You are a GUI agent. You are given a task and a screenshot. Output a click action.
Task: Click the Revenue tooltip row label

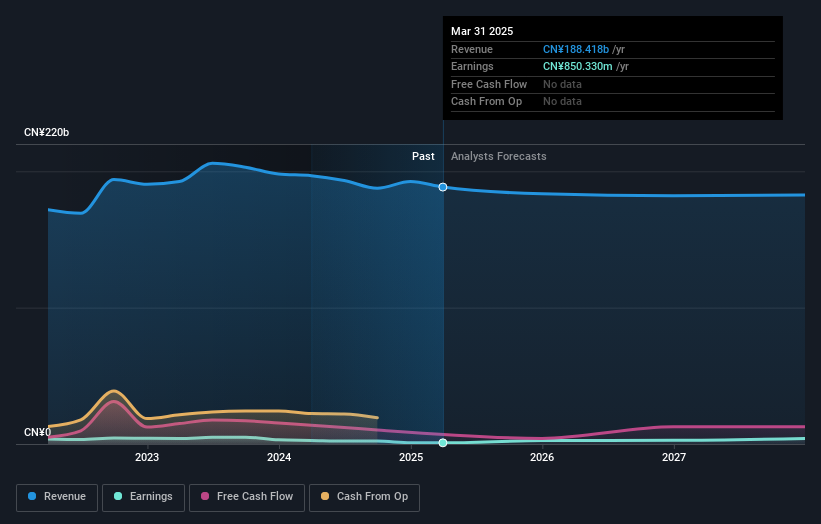click(x=472, y=49)
